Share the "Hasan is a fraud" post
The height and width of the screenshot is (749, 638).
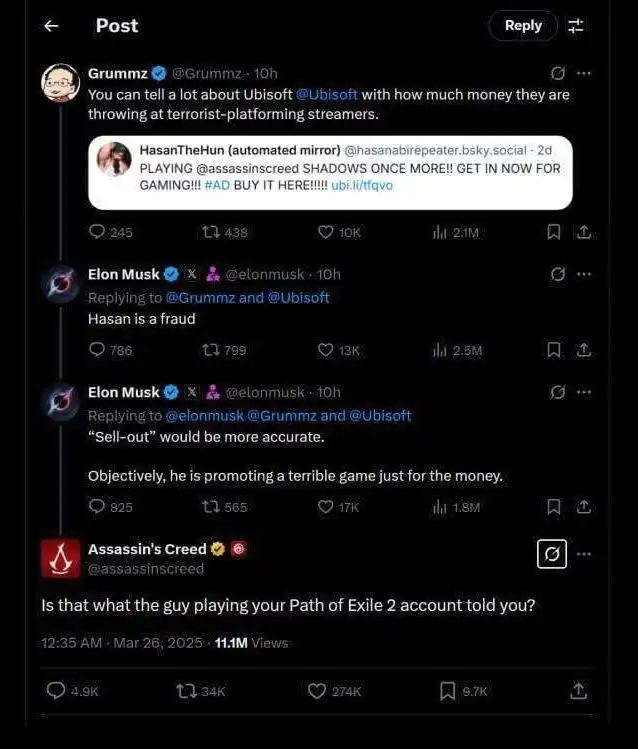[x=584, y=350]
